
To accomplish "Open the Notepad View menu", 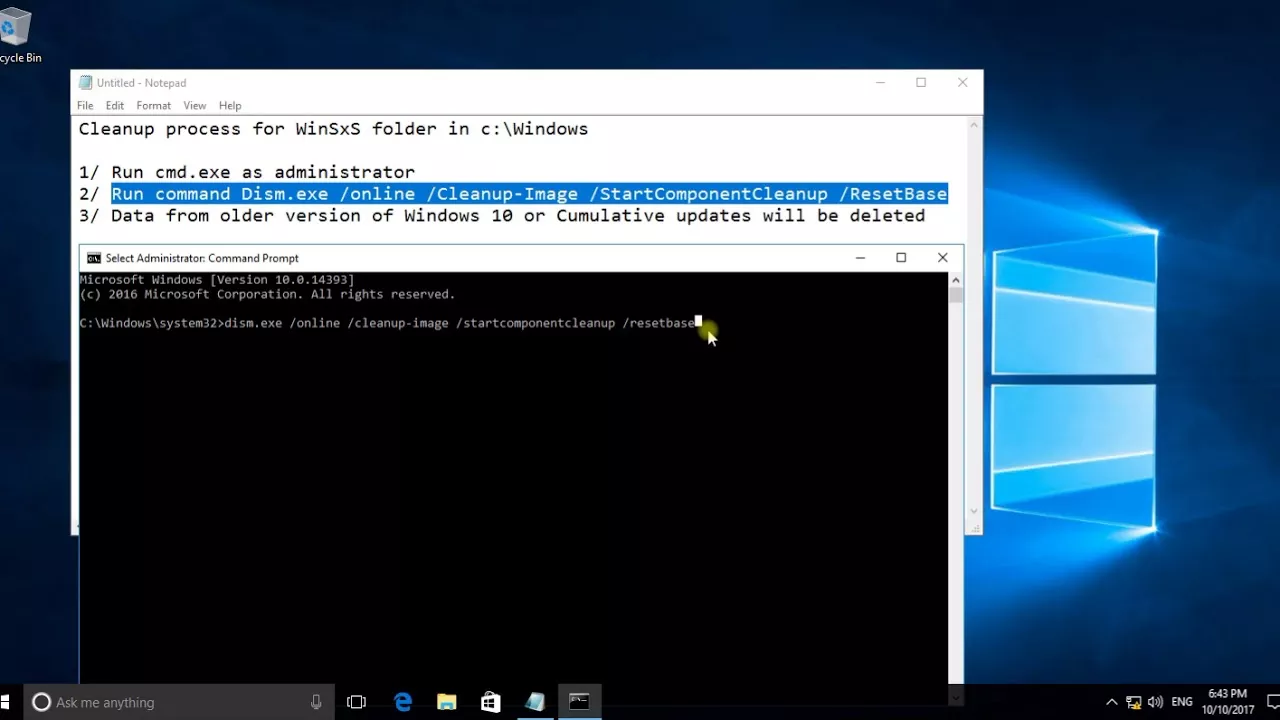I will coord(195,105).
